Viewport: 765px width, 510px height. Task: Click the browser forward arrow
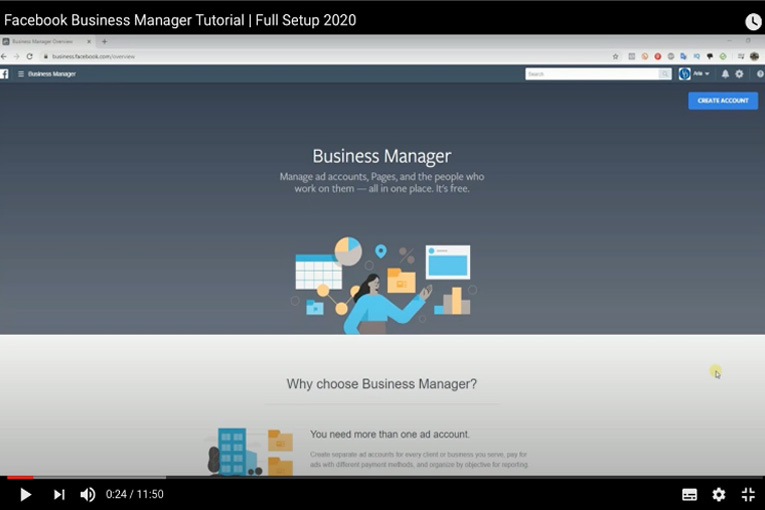coord(16,57)
